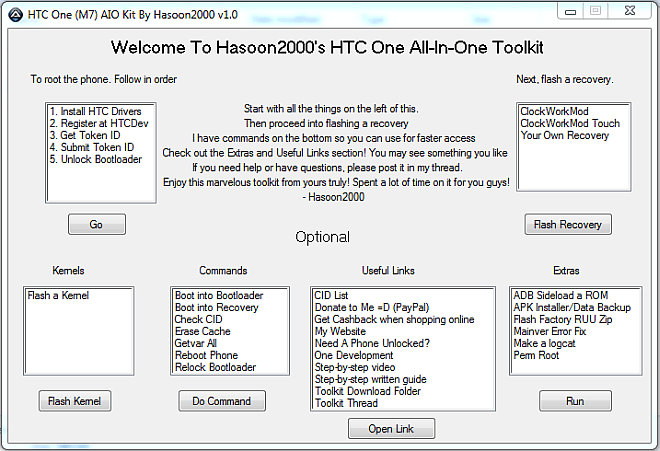Image resolution: width=660 pixels, height=451 pixels.
Task: Select 'My Website' in Useful Links
Action: pyautogui.click(x=340, y=331)
